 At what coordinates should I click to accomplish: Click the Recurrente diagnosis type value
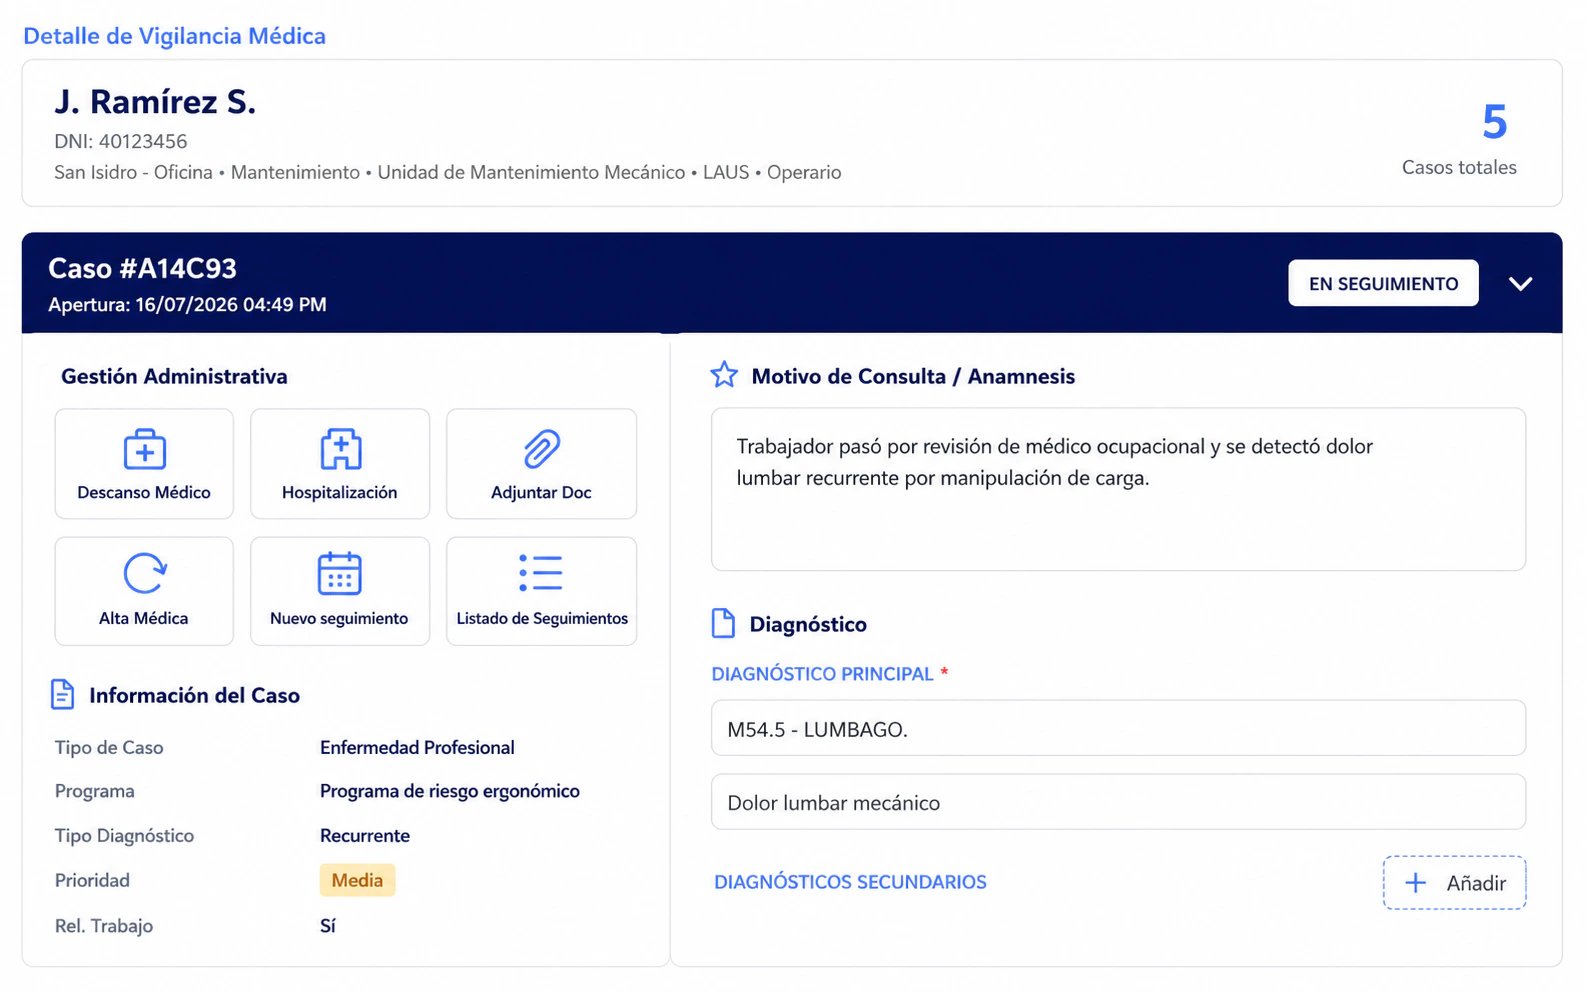tap(364, 835)
